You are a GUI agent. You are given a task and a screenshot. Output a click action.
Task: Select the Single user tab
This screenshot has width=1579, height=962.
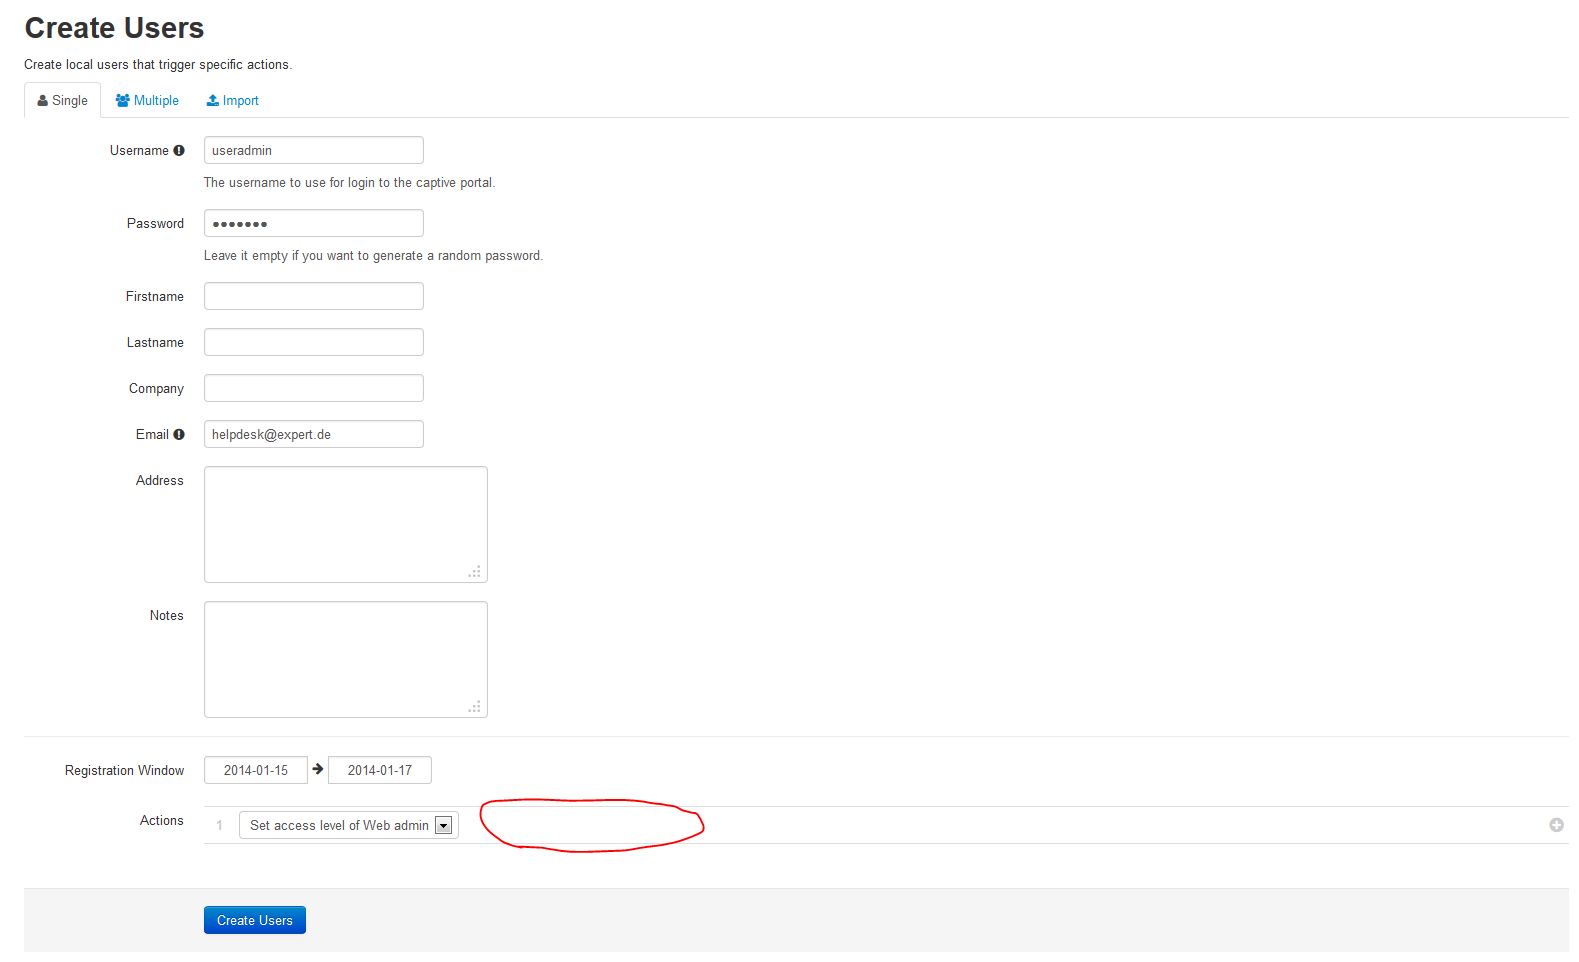coord(62,101)
